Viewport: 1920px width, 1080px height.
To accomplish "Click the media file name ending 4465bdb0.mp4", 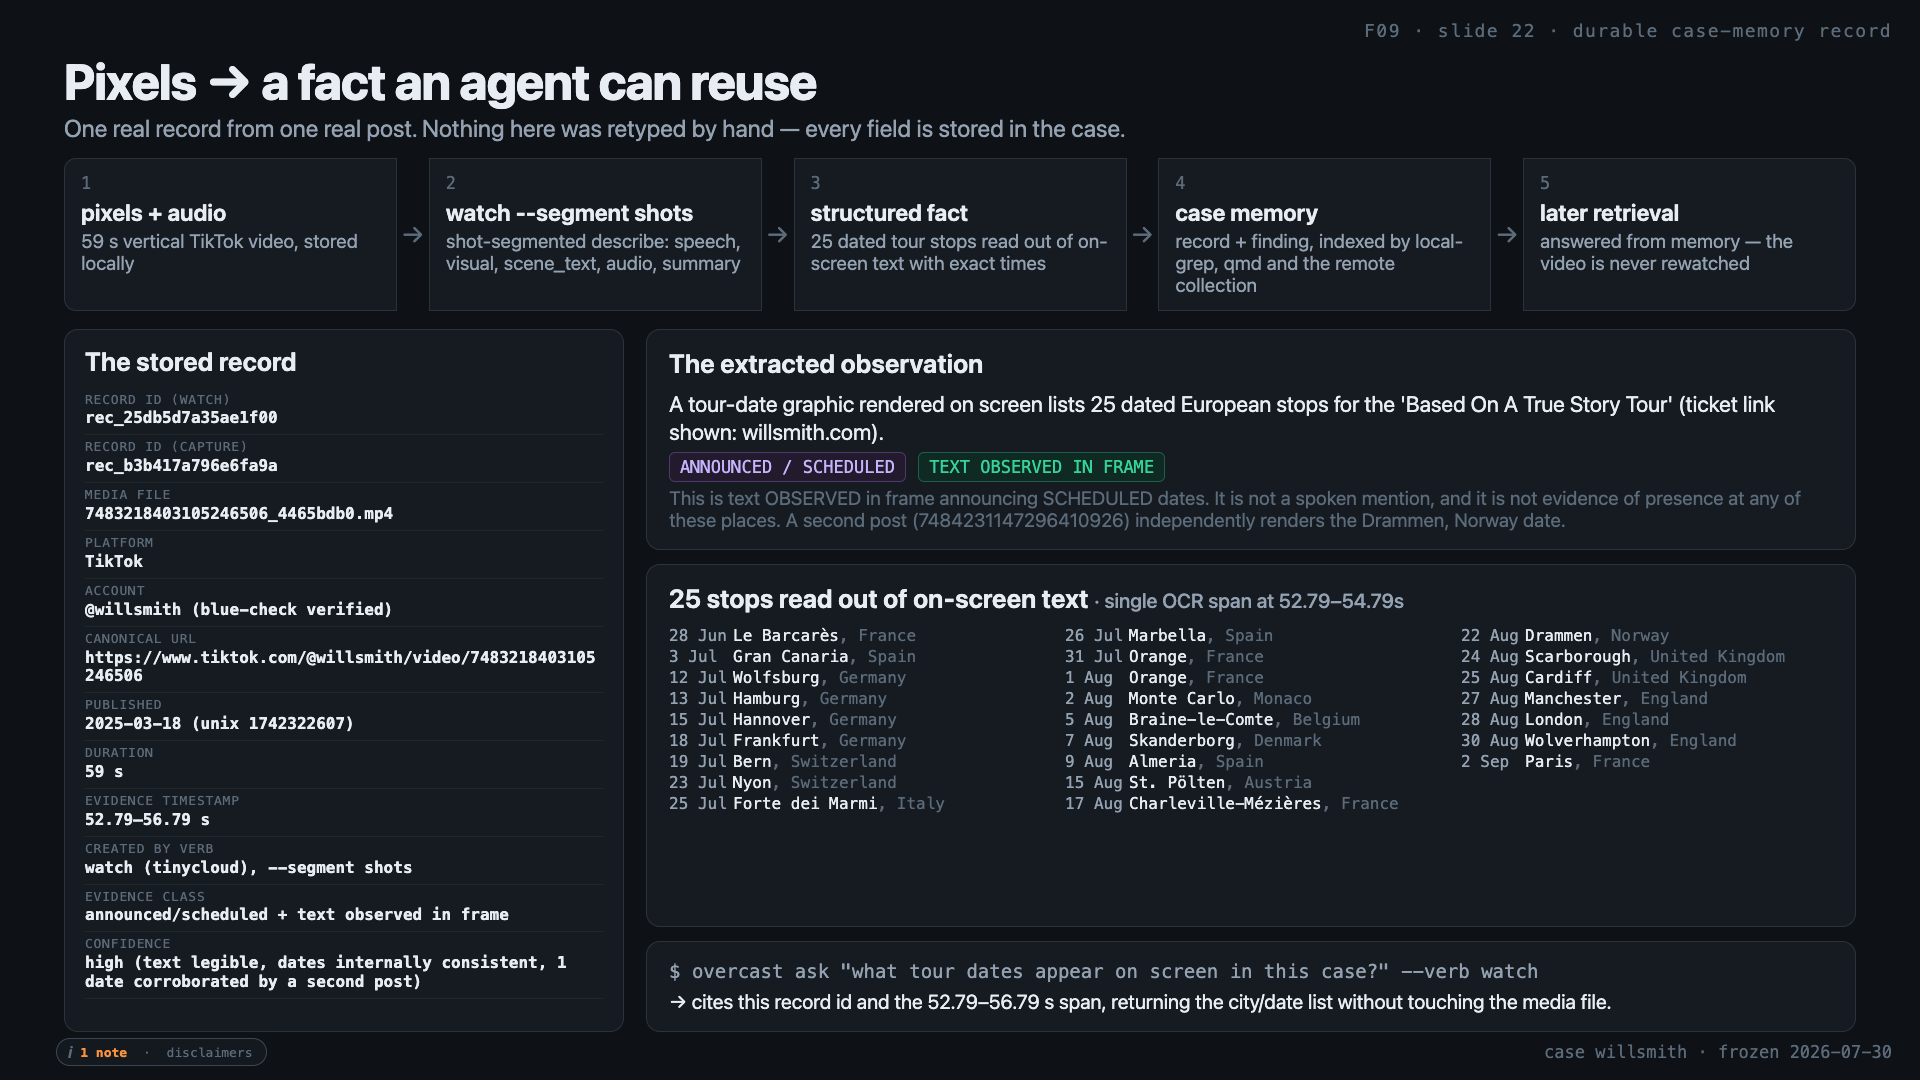I will point(239,514).
